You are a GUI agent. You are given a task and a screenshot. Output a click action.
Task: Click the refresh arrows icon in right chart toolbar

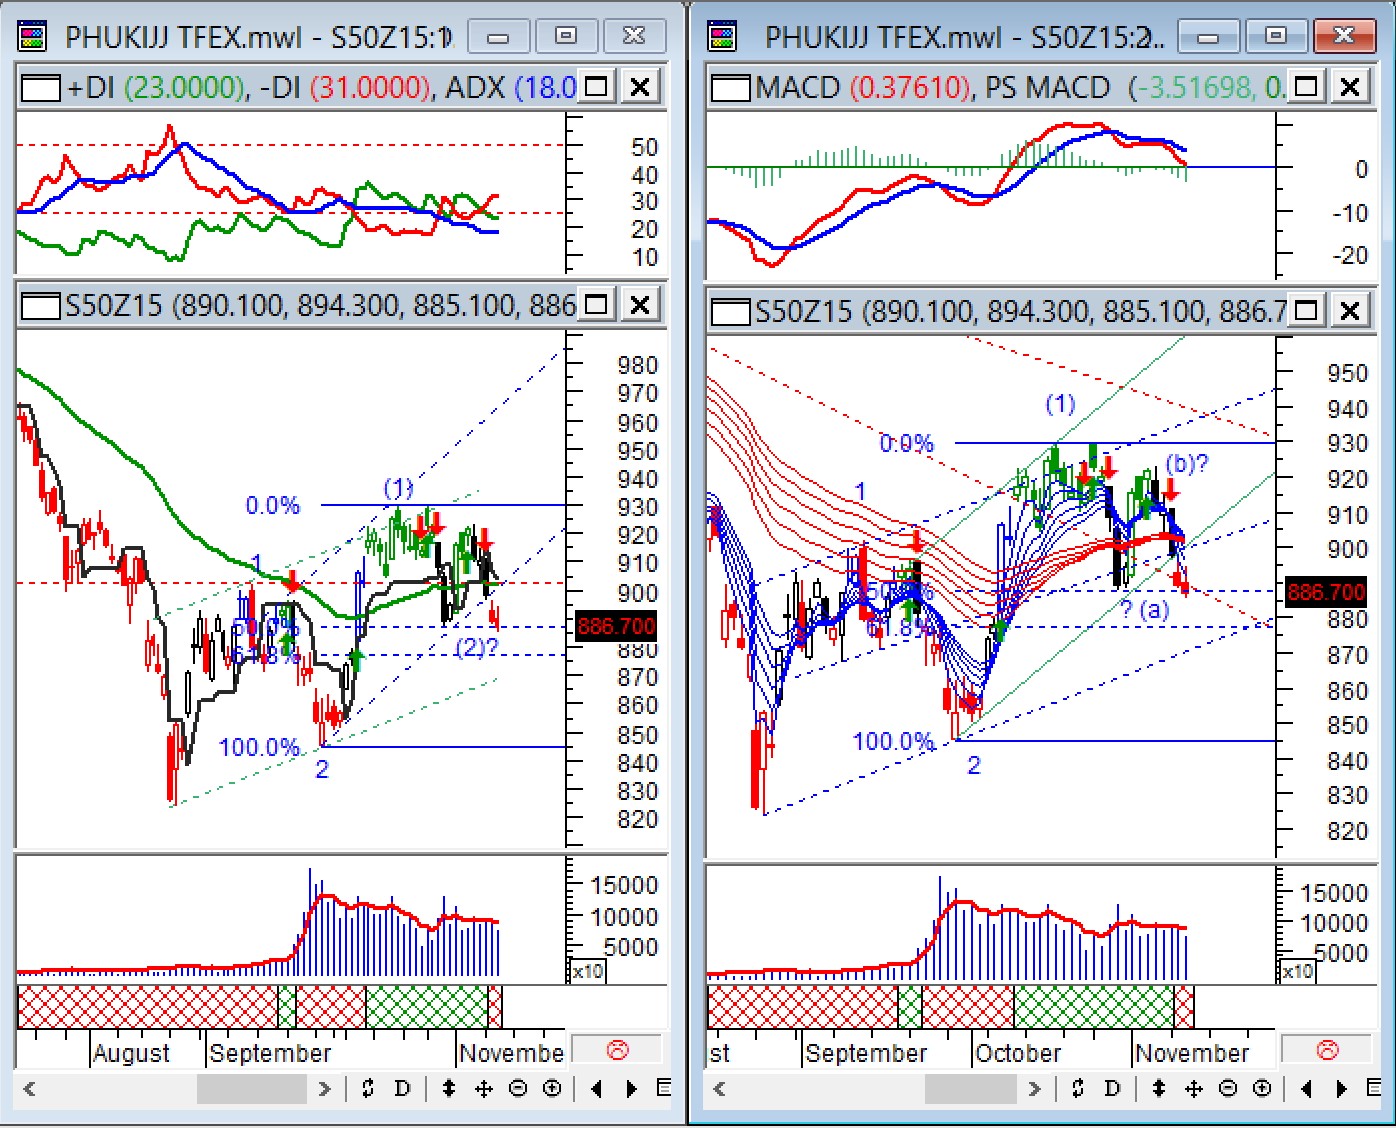click(1078, 1088)
